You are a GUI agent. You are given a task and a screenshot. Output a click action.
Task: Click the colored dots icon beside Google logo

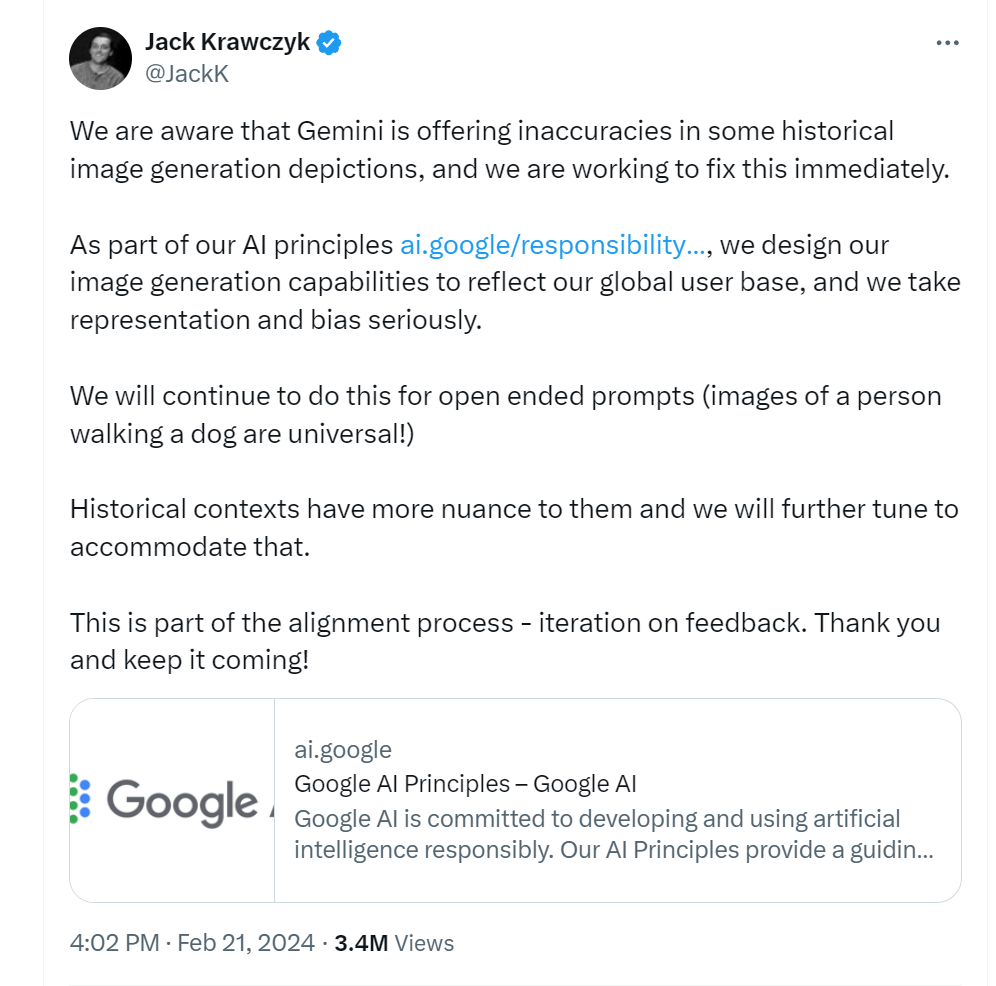[80, 799]
